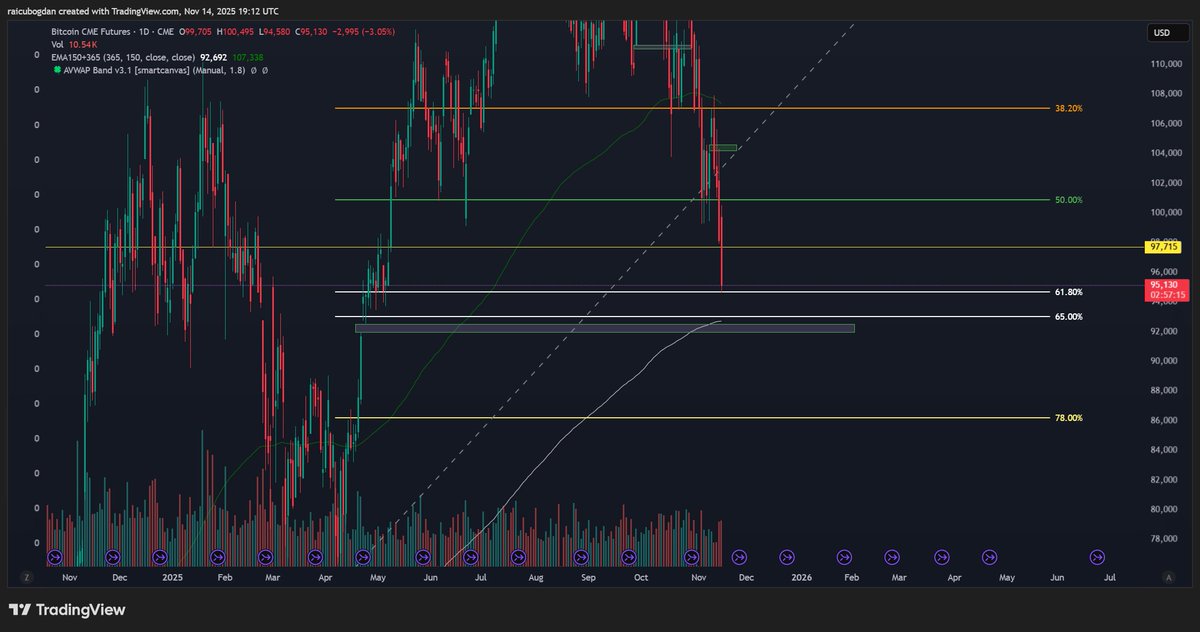Click the event marker above the 2025 label
Screen dimensions: 1200x632
(x=159, y=557)
